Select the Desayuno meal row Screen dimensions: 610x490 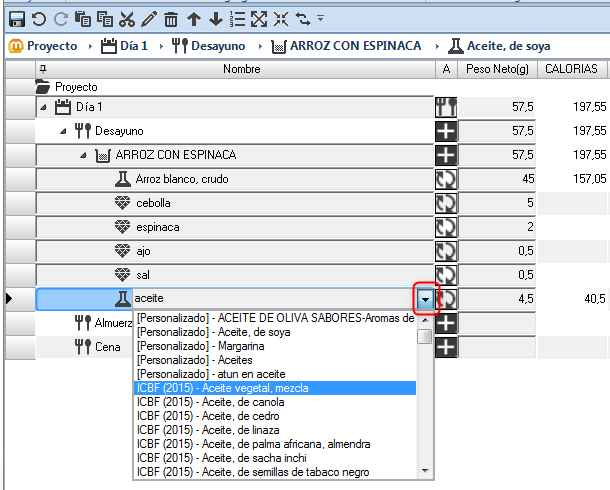click(x=235, y=131)
